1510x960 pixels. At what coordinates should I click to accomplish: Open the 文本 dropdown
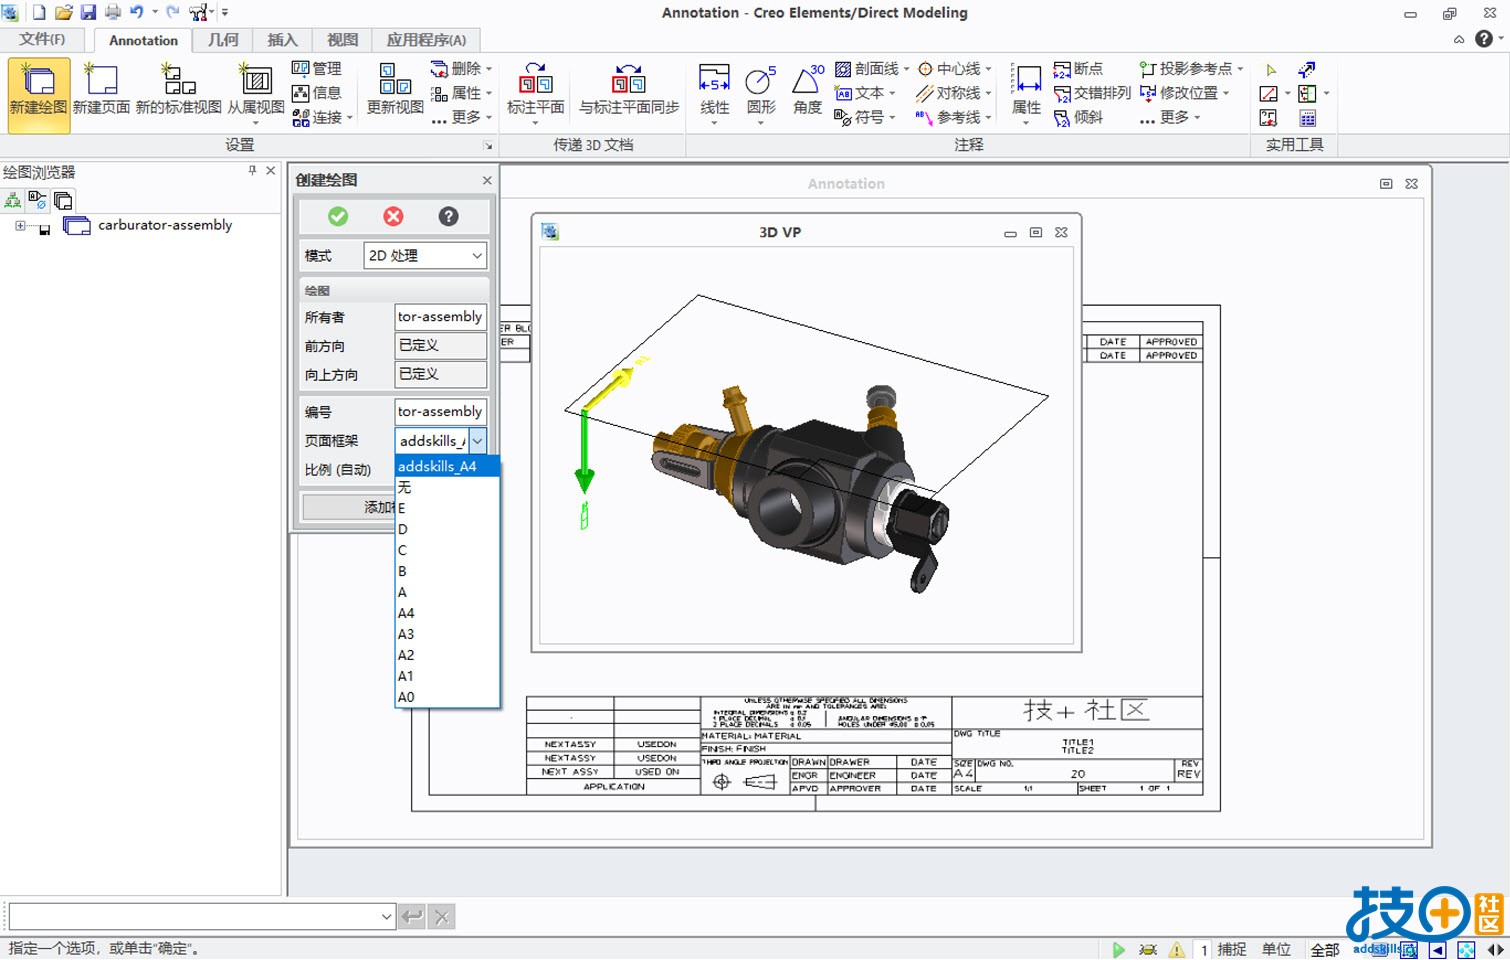(x=892, y=93)
